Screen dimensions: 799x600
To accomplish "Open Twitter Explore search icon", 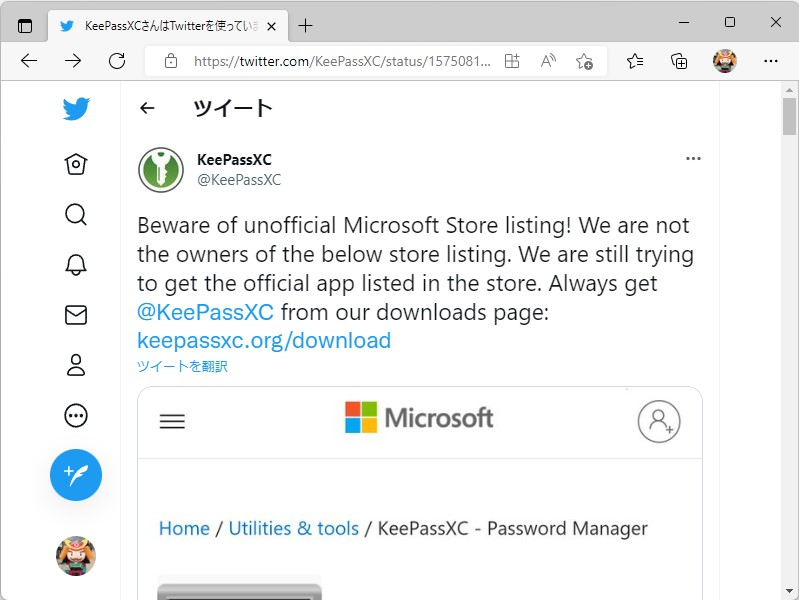I will [x=76, y=215].
